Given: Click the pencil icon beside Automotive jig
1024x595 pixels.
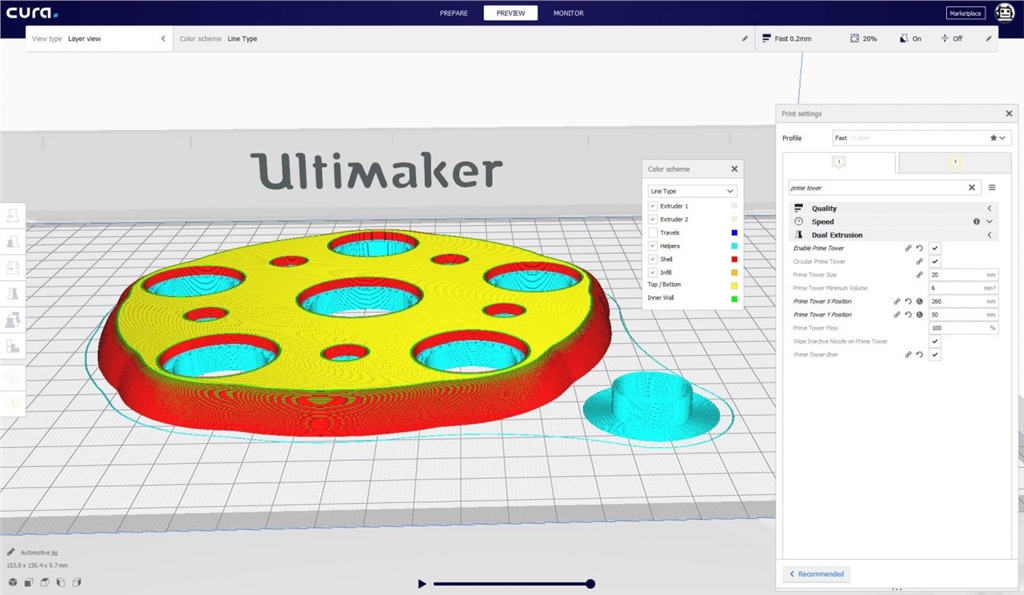Looking at the screenshot, I should [10, 552].
